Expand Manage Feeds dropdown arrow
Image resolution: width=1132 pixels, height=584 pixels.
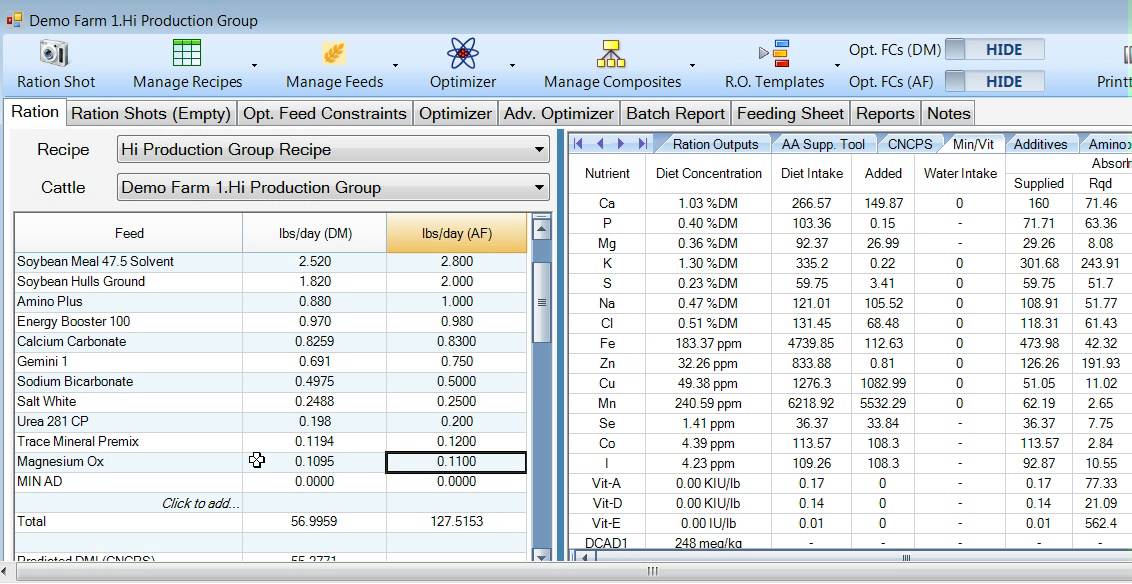point(395,66)
